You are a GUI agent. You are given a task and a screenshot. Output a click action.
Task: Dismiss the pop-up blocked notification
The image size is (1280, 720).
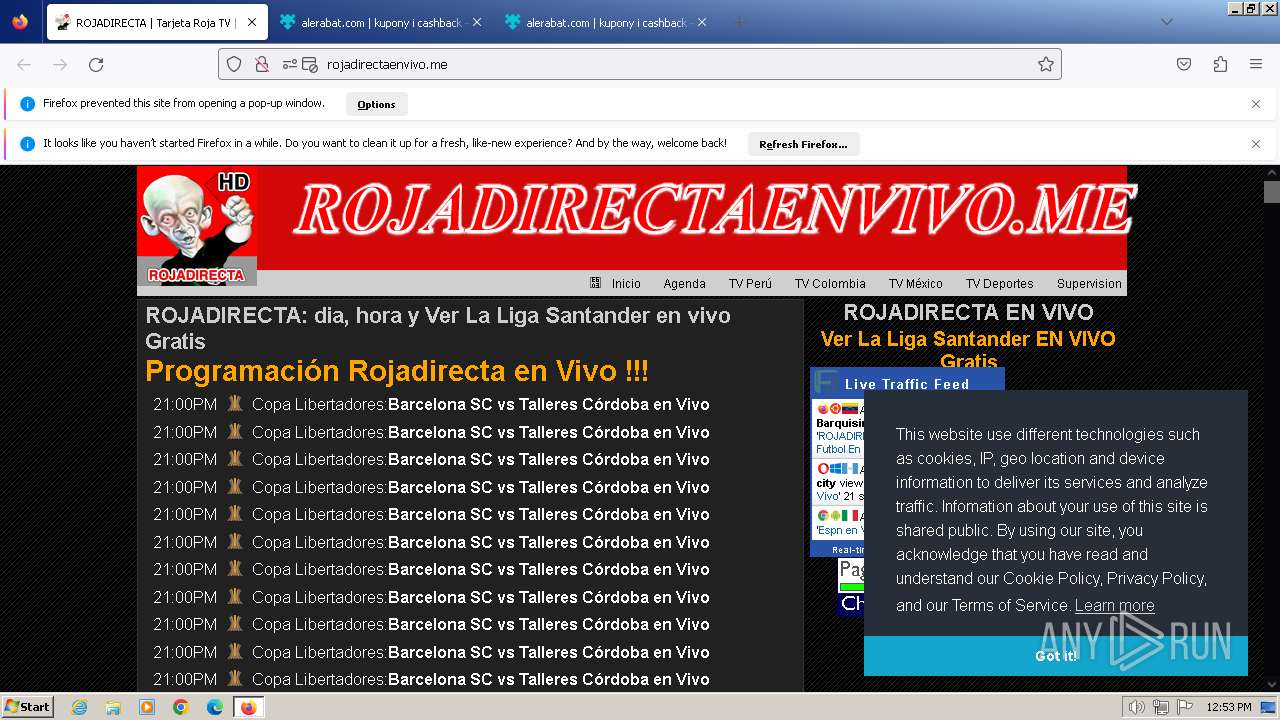click(1256, 104)
